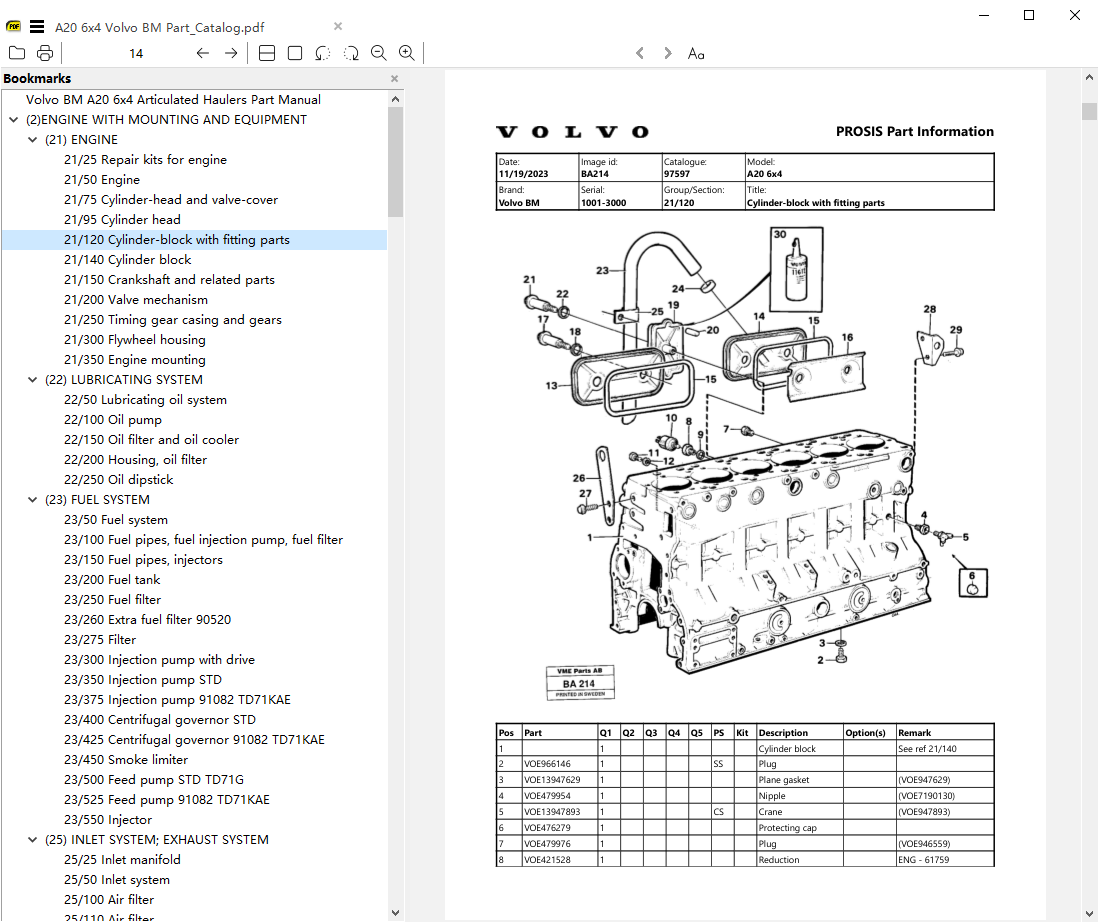Open bookmark 23/450 Smoke limiter
The width and height of the screenshot is (1099, 923).
[x=126, y=760]
